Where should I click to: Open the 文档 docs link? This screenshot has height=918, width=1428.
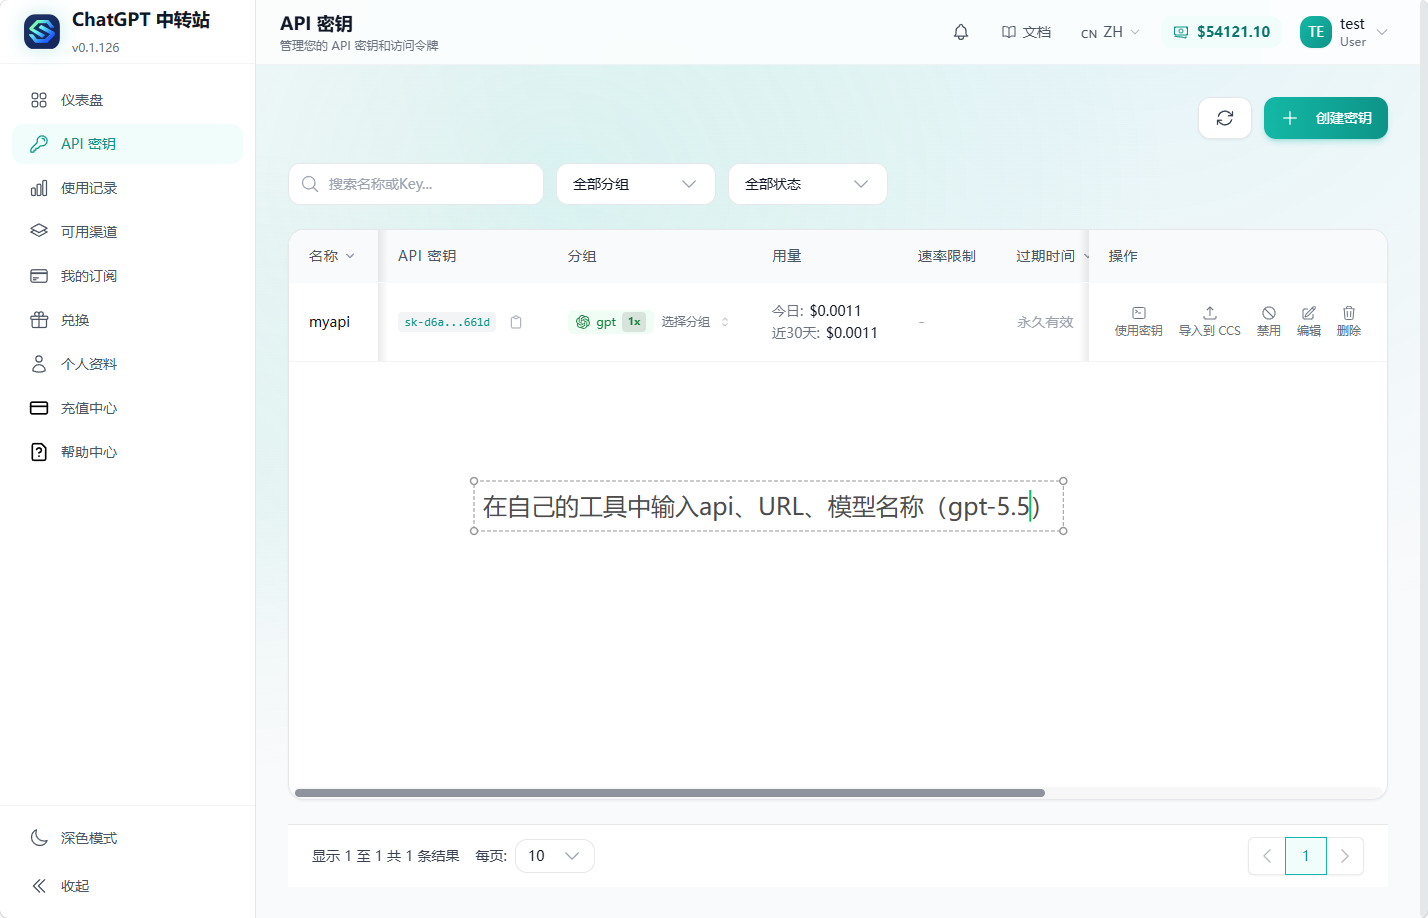(x=1026, y=32)
